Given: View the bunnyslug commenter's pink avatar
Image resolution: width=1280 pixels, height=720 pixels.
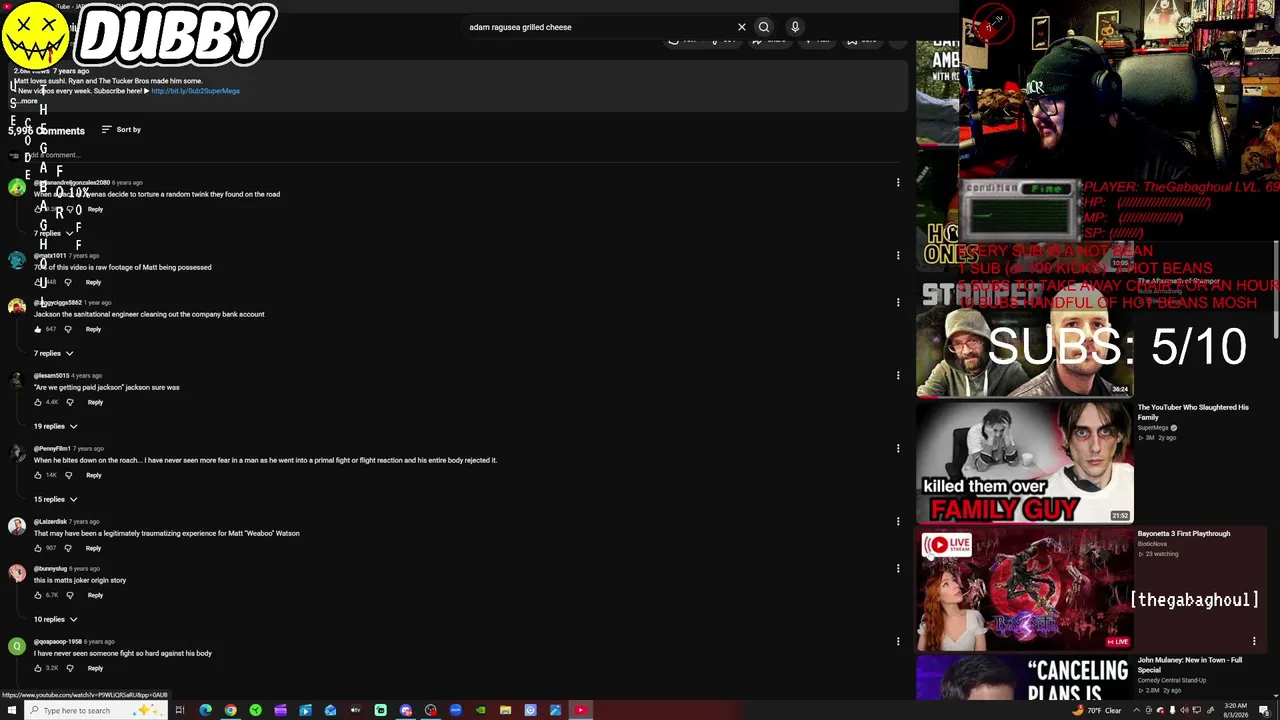Looking at the screenshot, I should pyautogui.click(x=17, y=575).
